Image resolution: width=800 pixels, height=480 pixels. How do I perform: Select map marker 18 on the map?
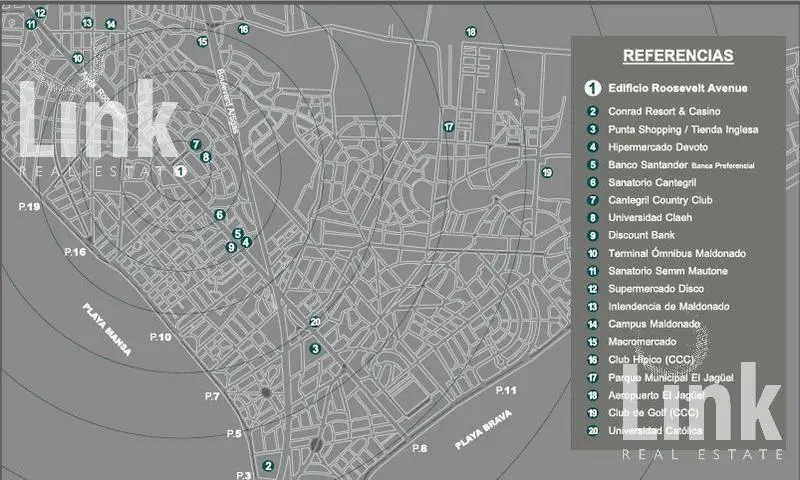coord(471,32)
